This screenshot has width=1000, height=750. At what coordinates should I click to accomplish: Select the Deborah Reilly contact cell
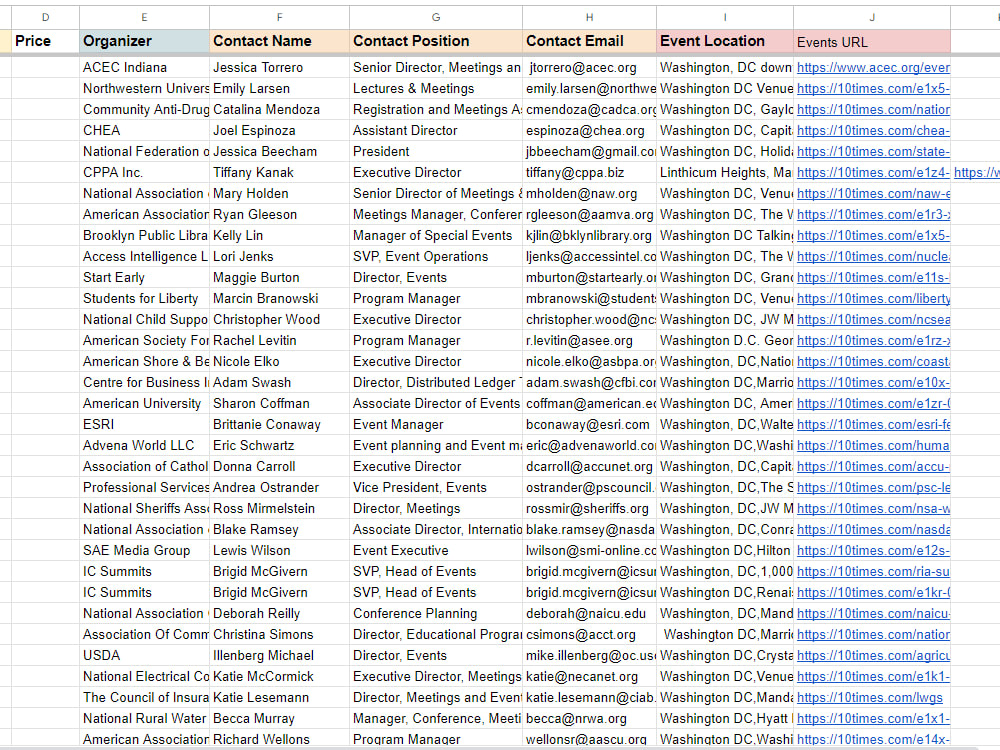click(279, 614)
